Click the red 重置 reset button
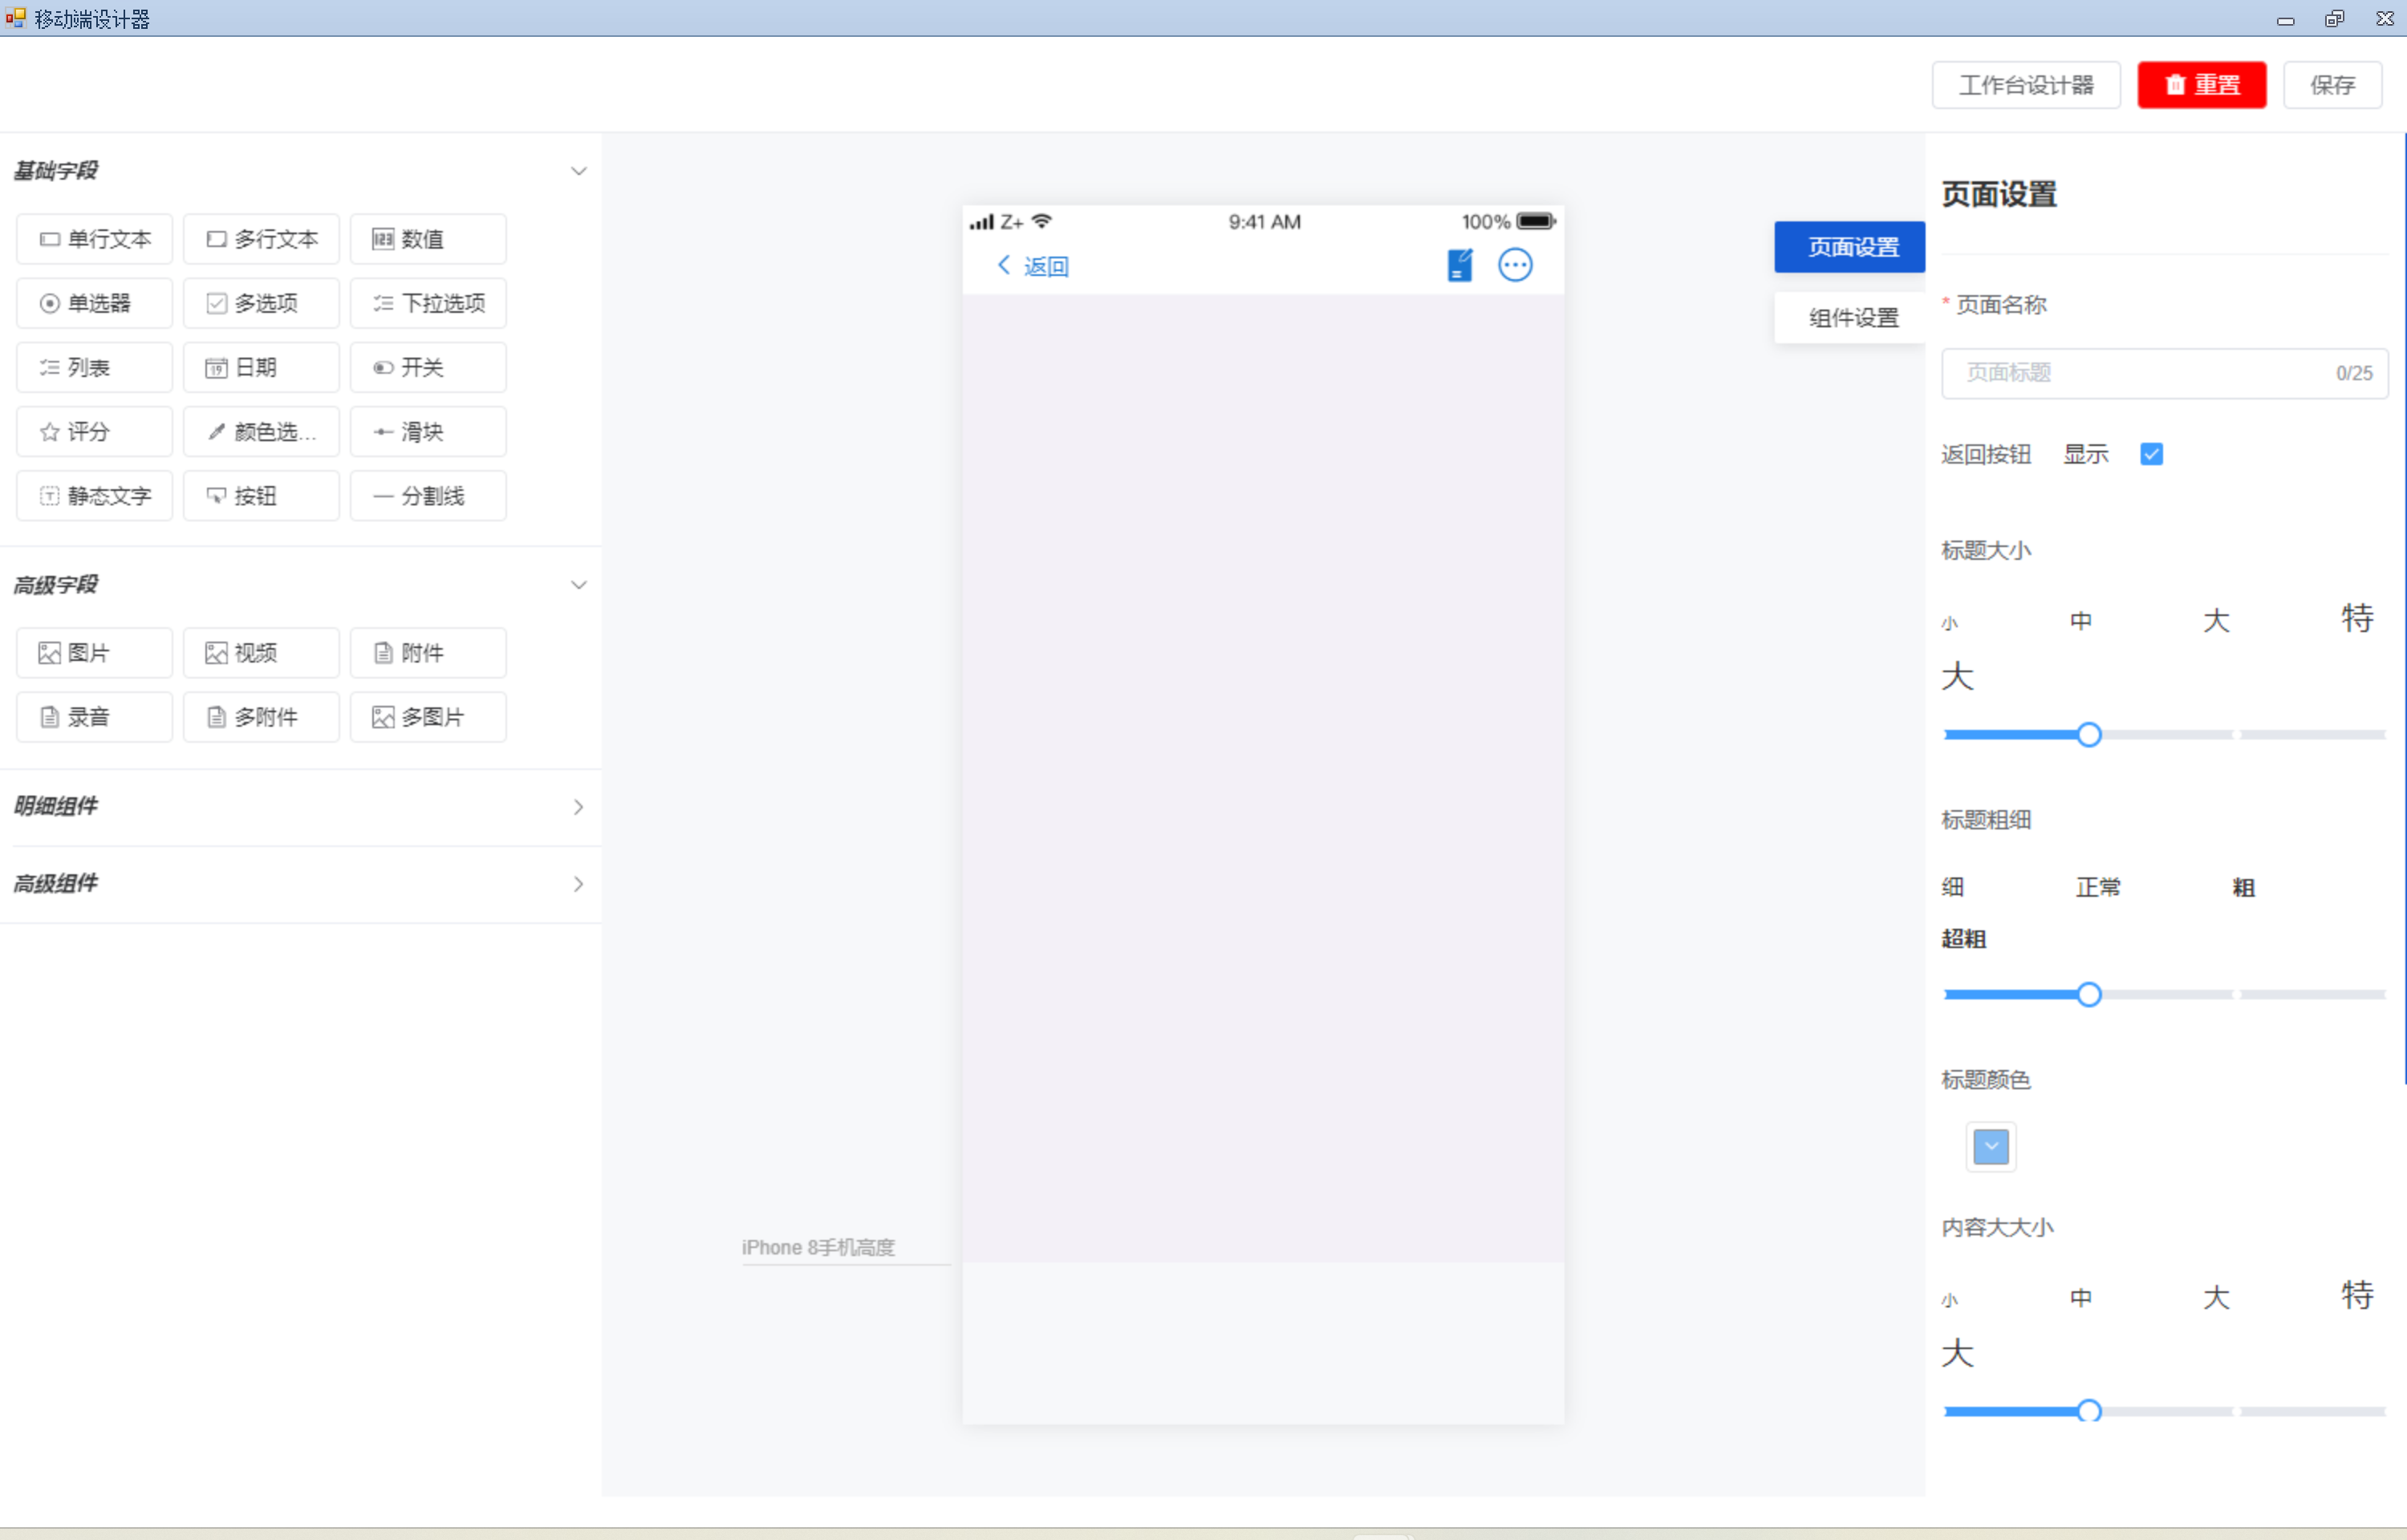 click(2201, 85)
